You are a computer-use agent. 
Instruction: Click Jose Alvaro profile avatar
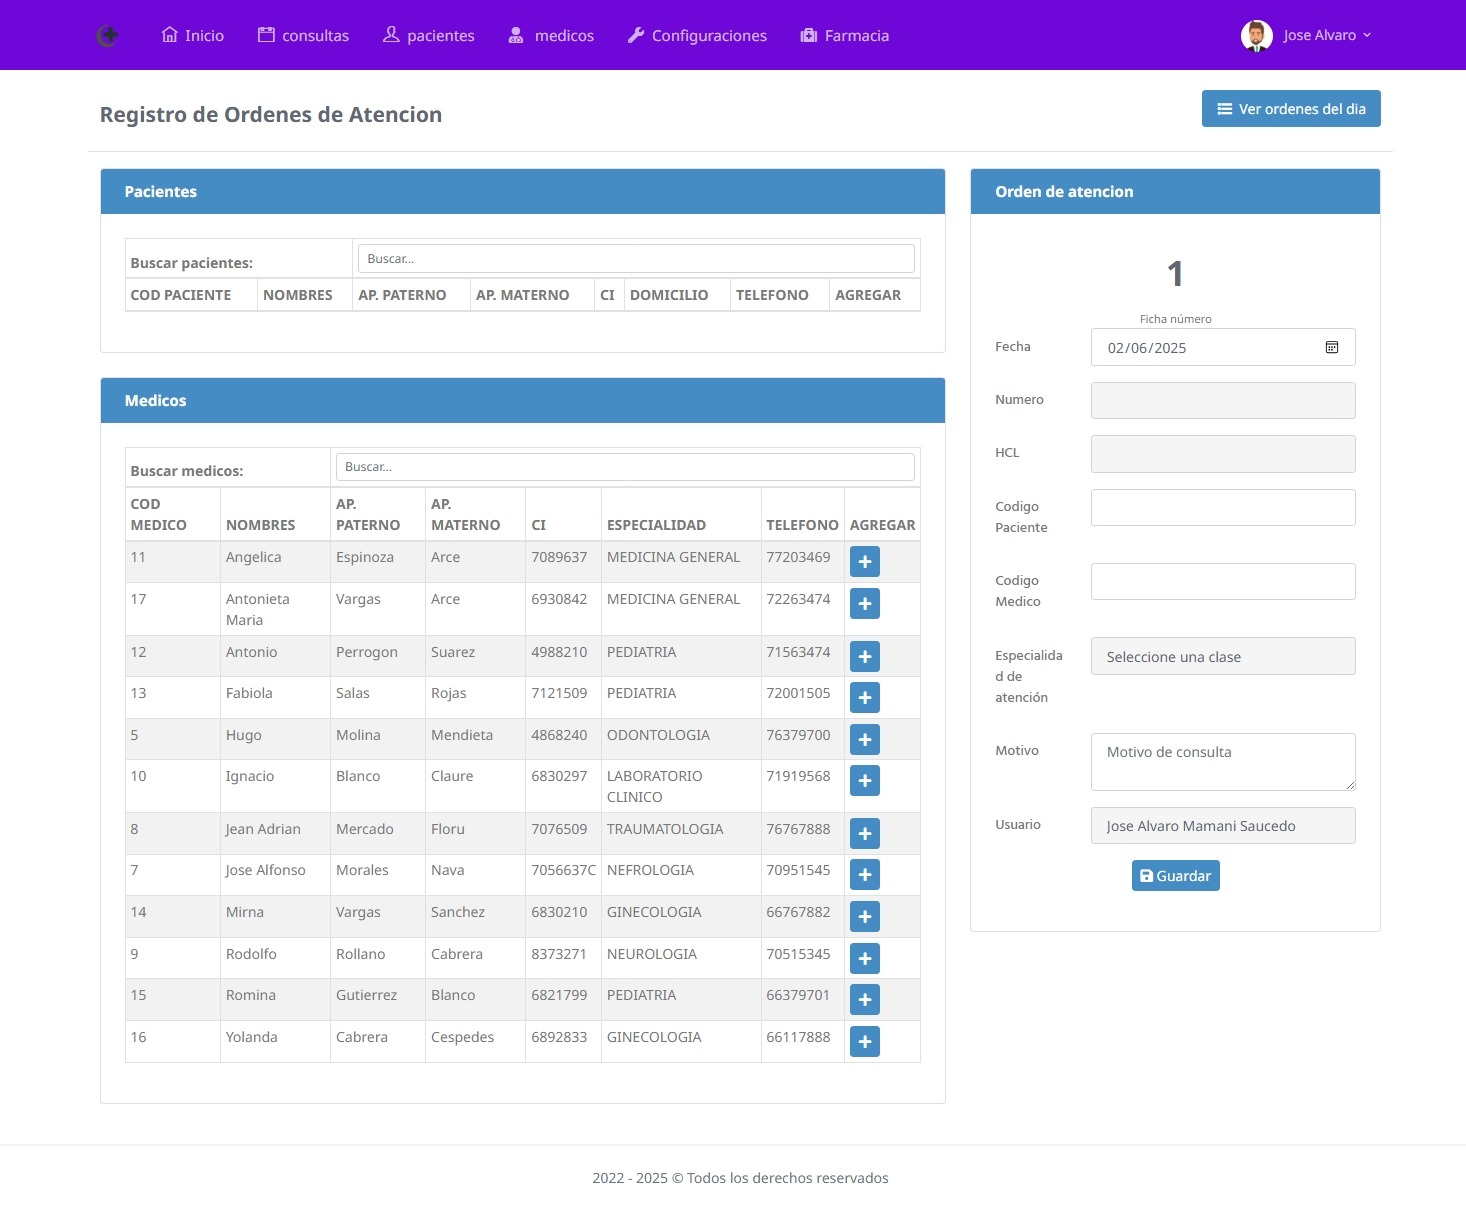[x=1256, y=36]
